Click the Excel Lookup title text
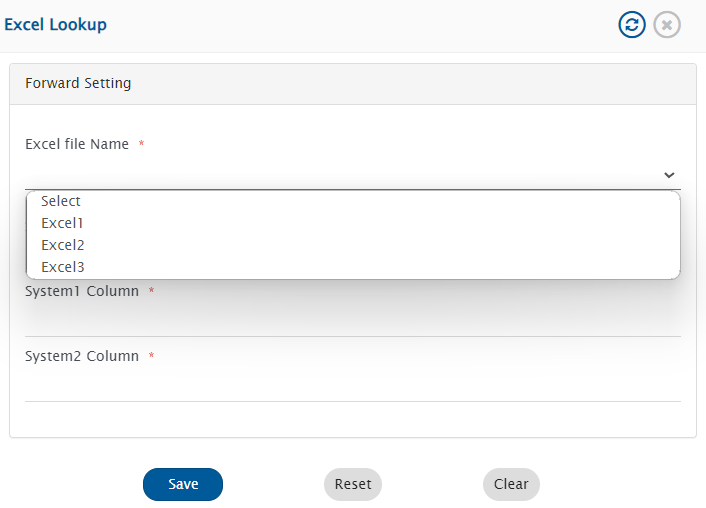 (56, 25)
